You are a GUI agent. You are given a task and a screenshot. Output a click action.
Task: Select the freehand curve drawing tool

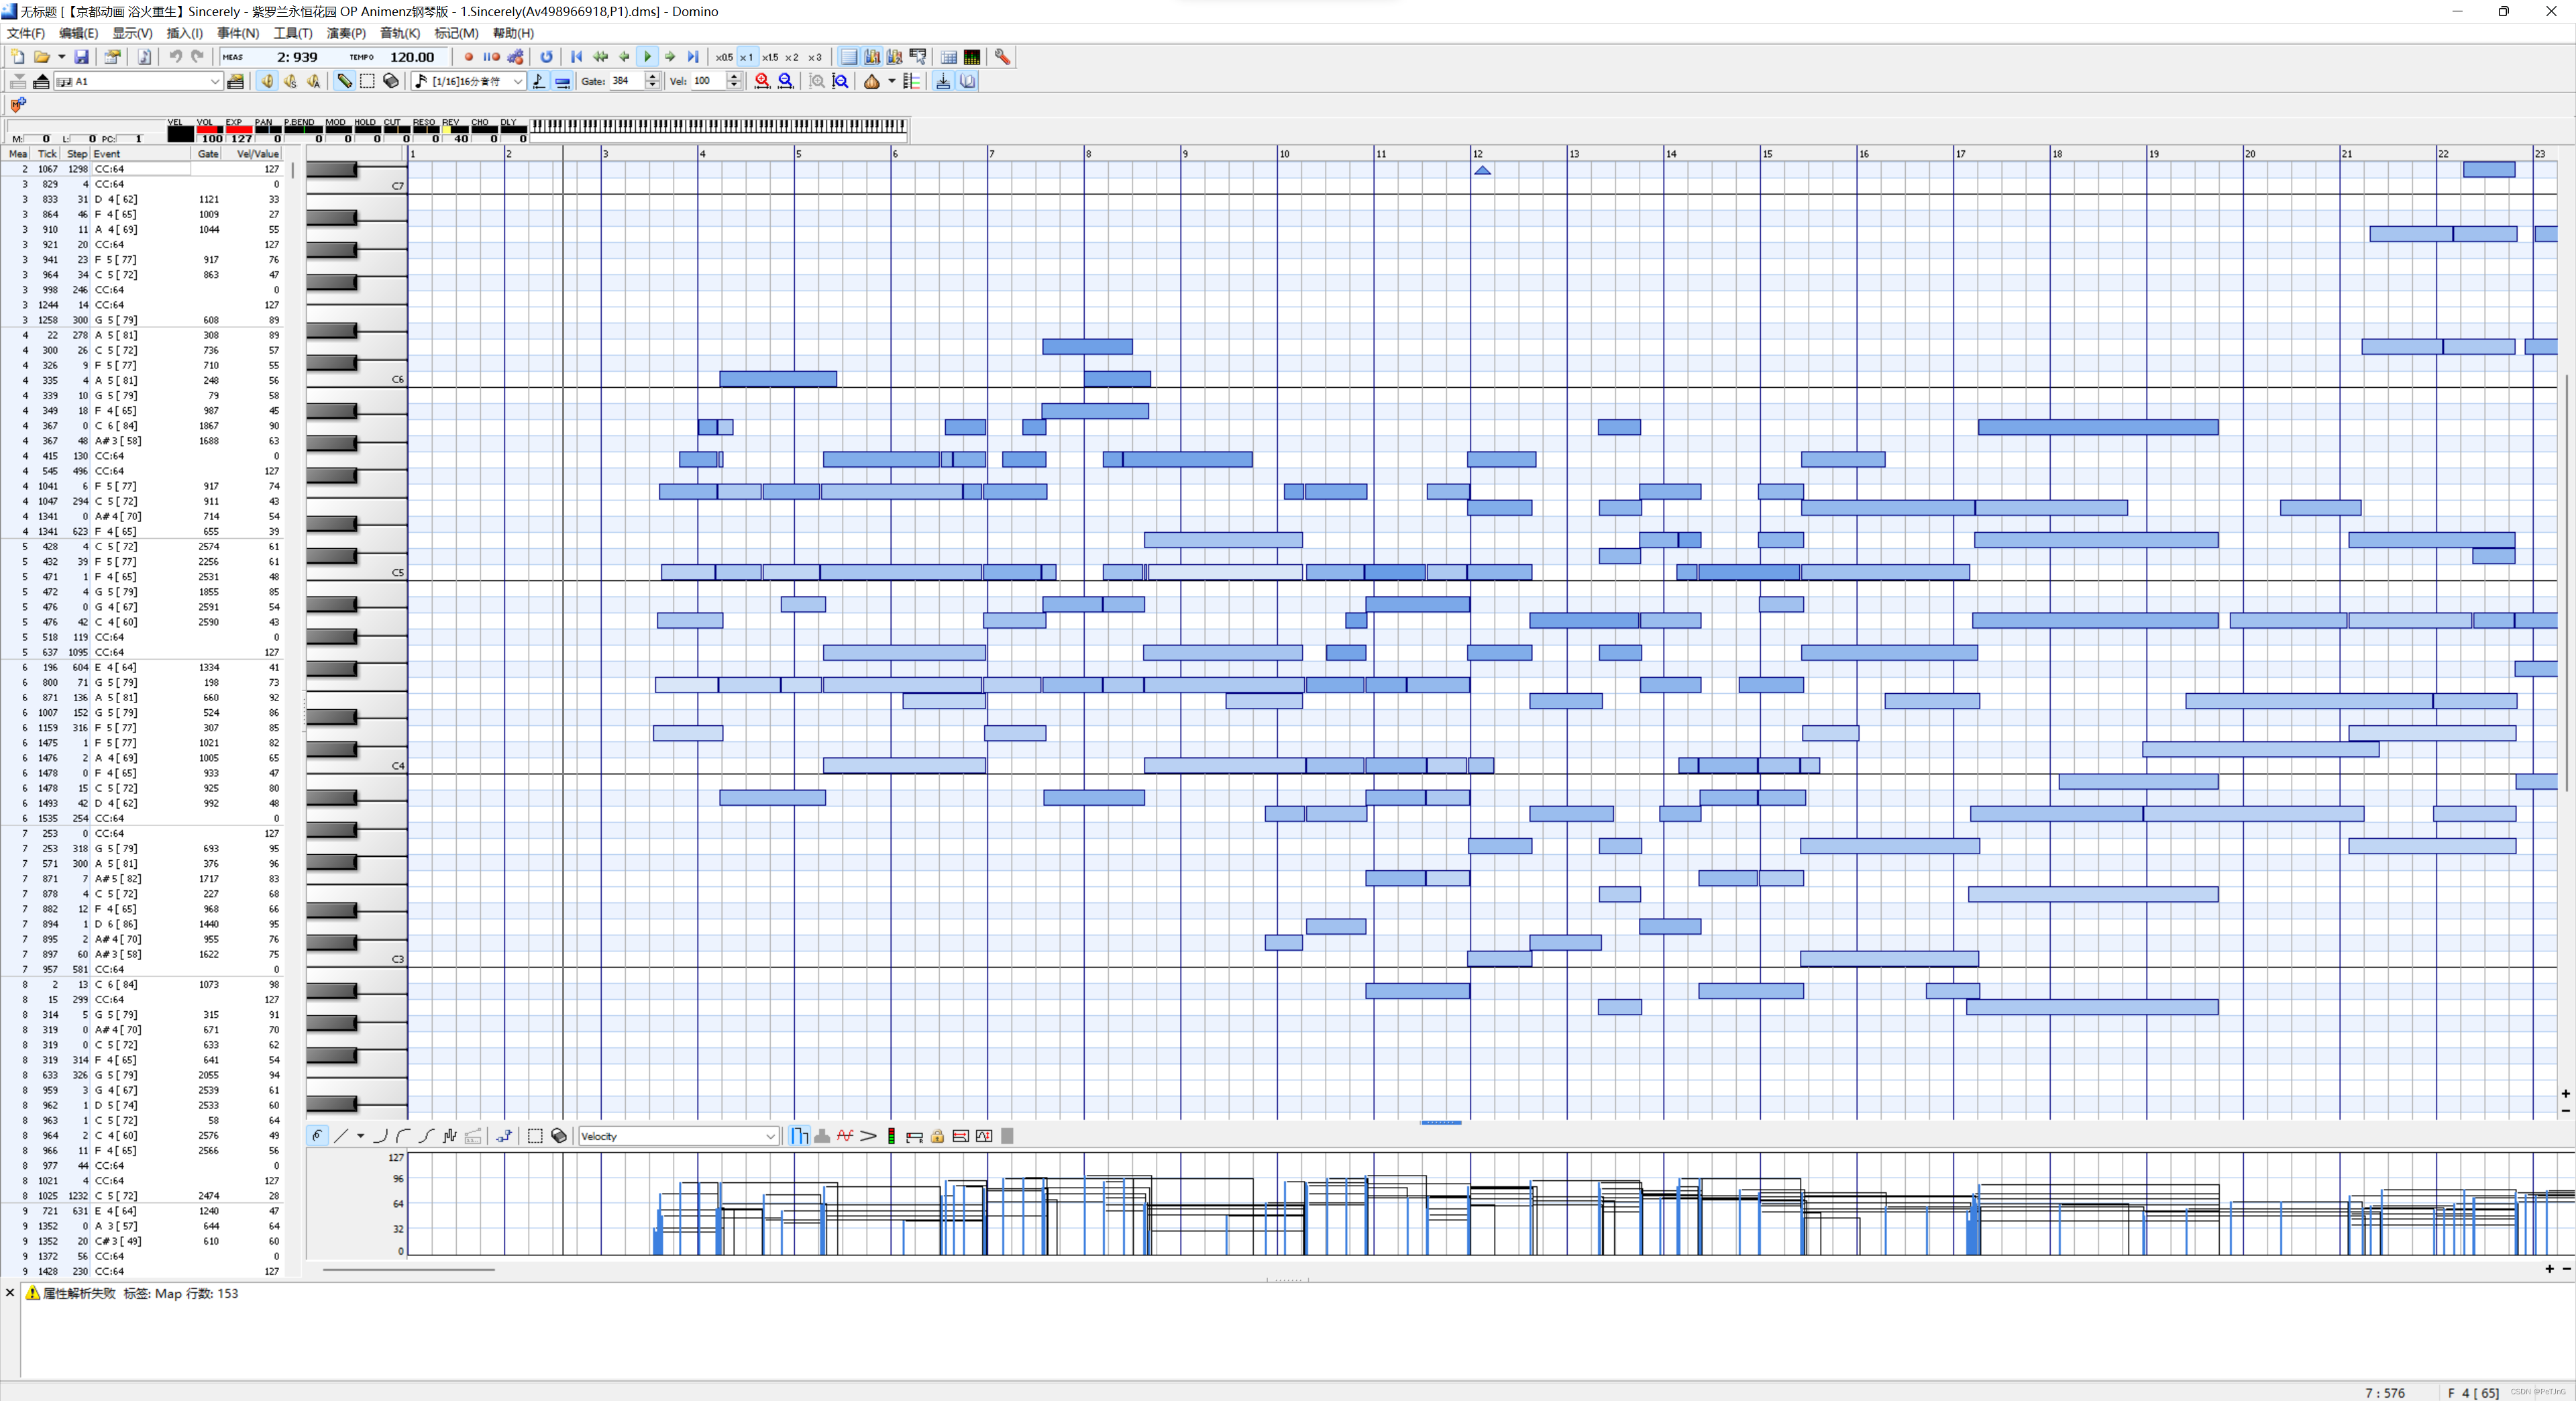pos(317,1136)
